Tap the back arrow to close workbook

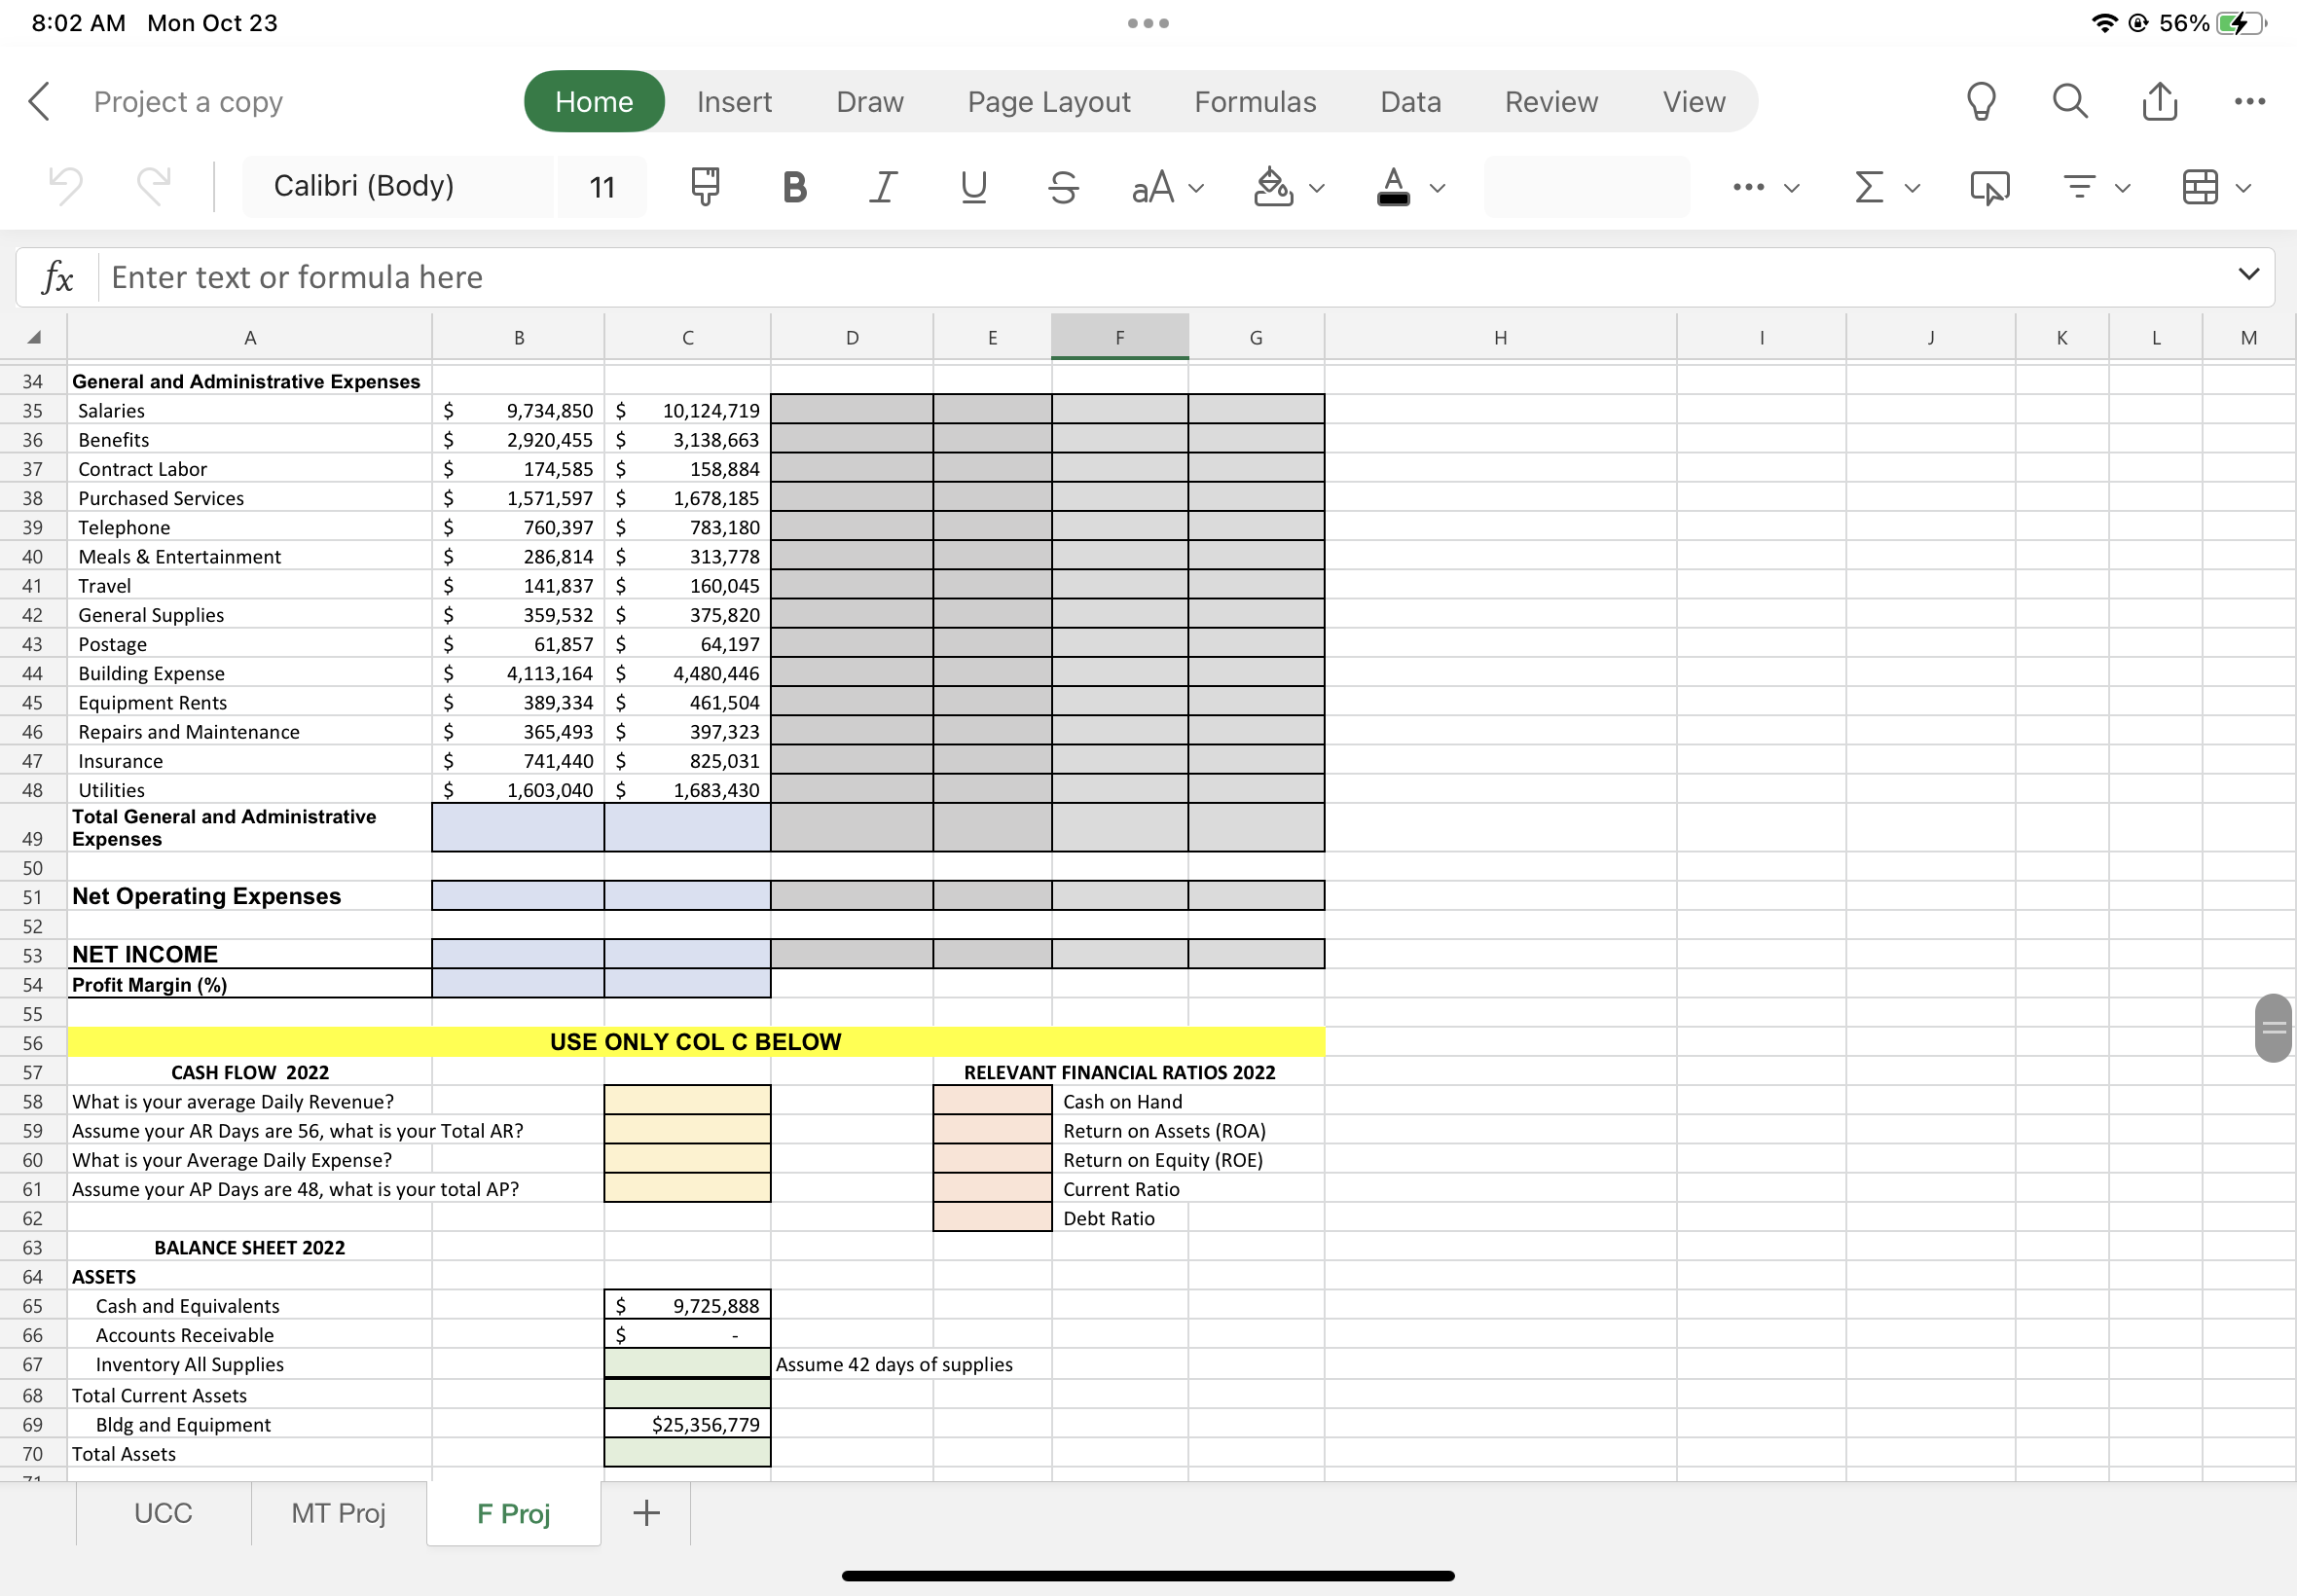[x=40, y=101]
